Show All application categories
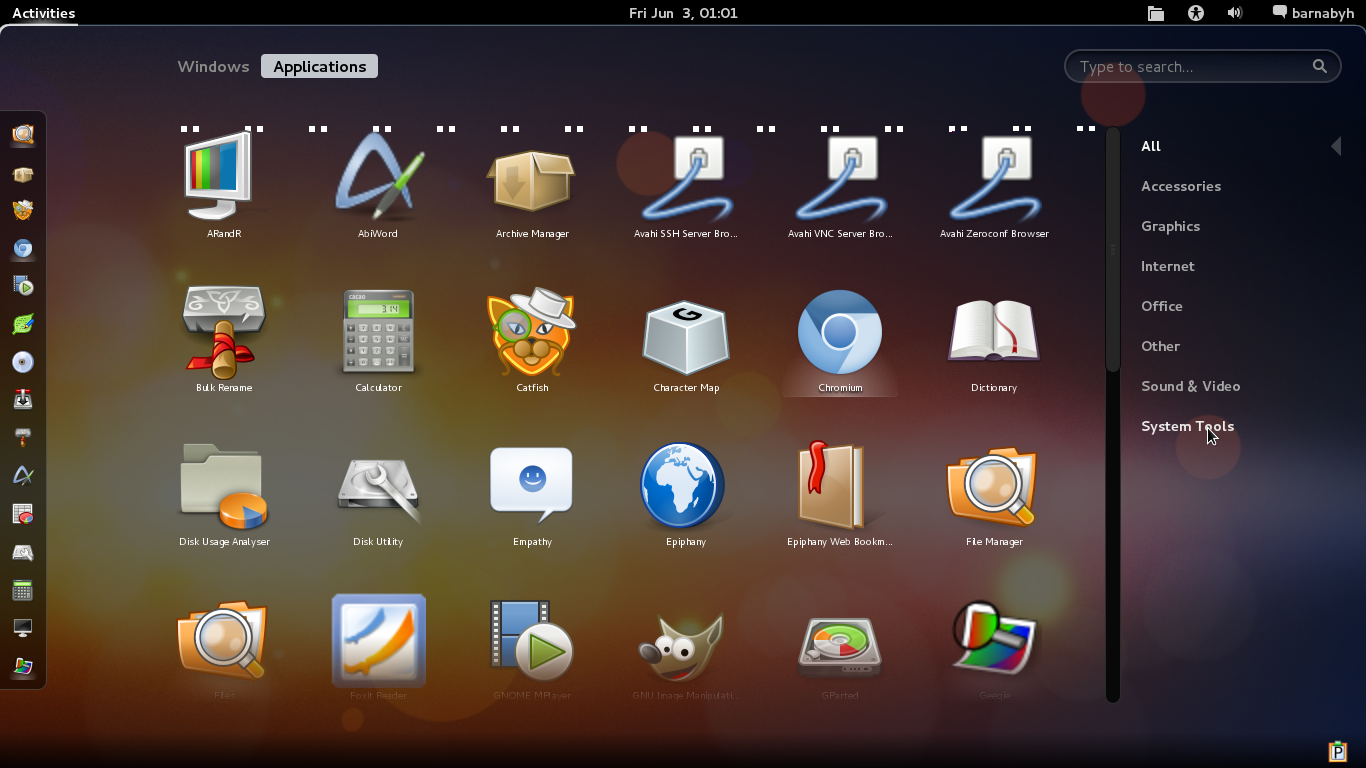1366x768 pixels. 1151,146
